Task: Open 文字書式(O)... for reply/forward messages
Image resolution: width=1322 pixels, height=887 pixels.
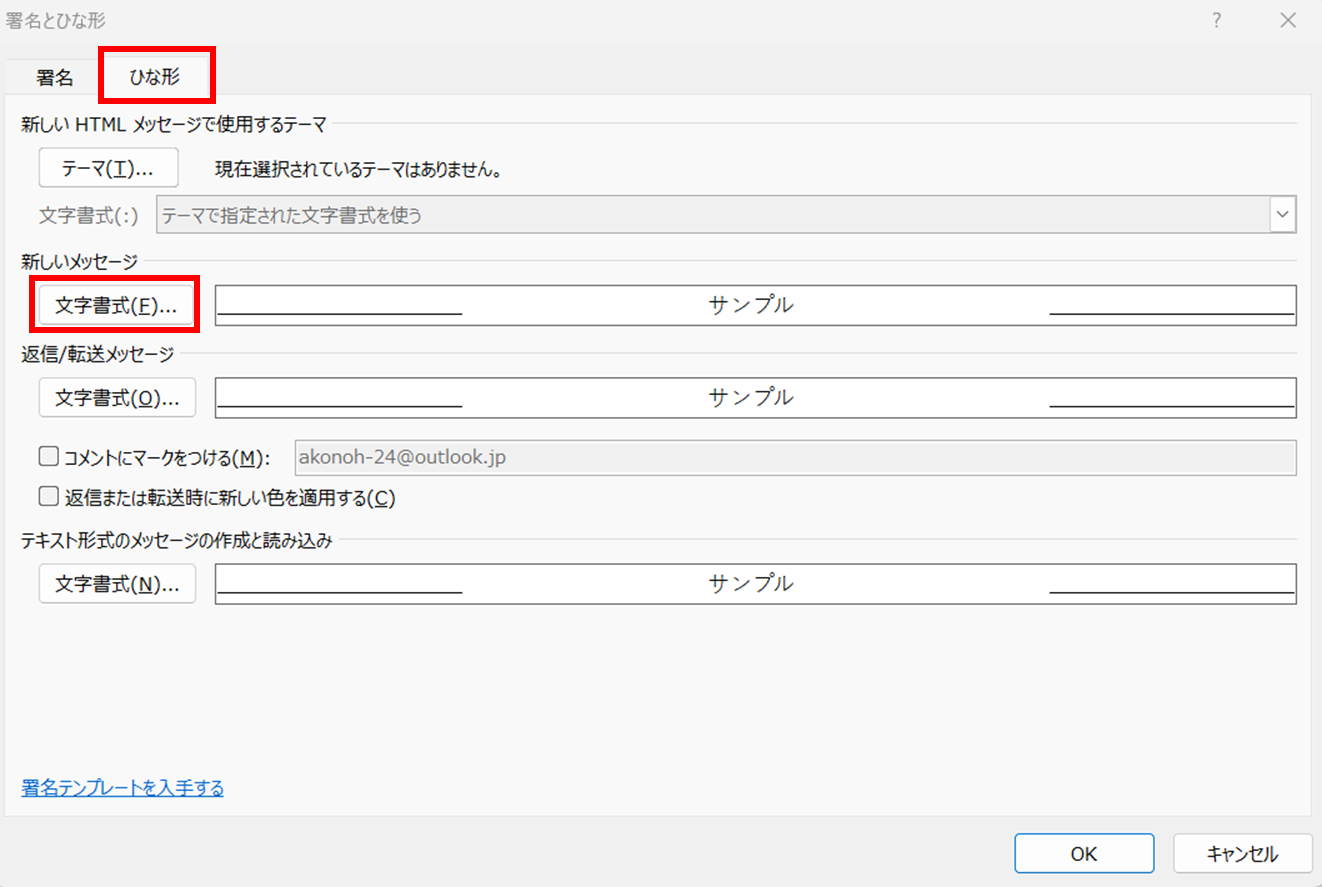Action: [x=116, y=397]
